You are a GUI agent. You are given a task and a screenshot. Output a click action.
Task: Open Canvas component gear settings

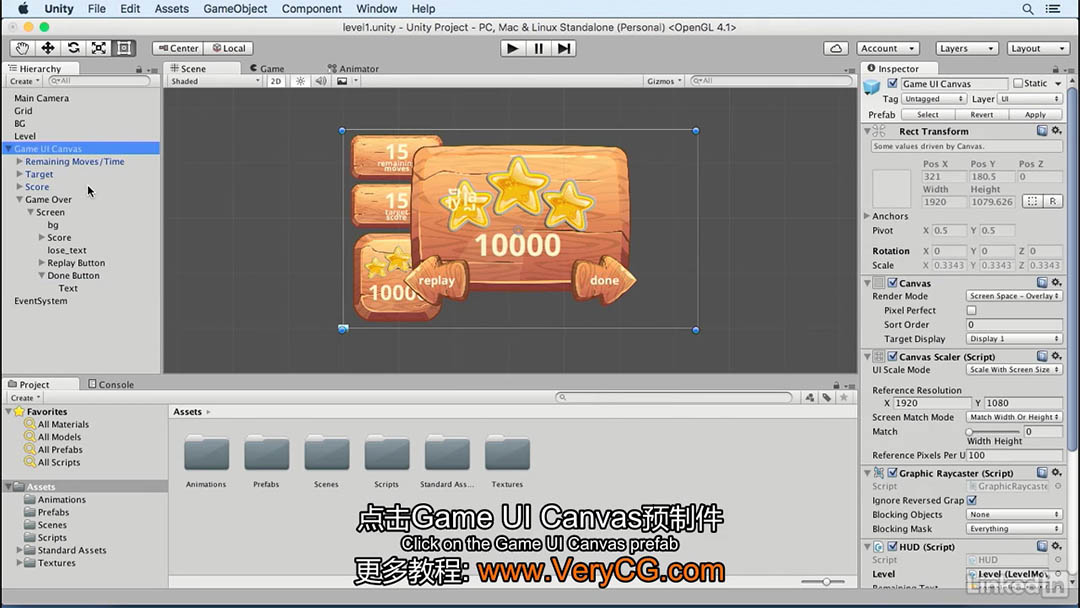point(1057,282)
